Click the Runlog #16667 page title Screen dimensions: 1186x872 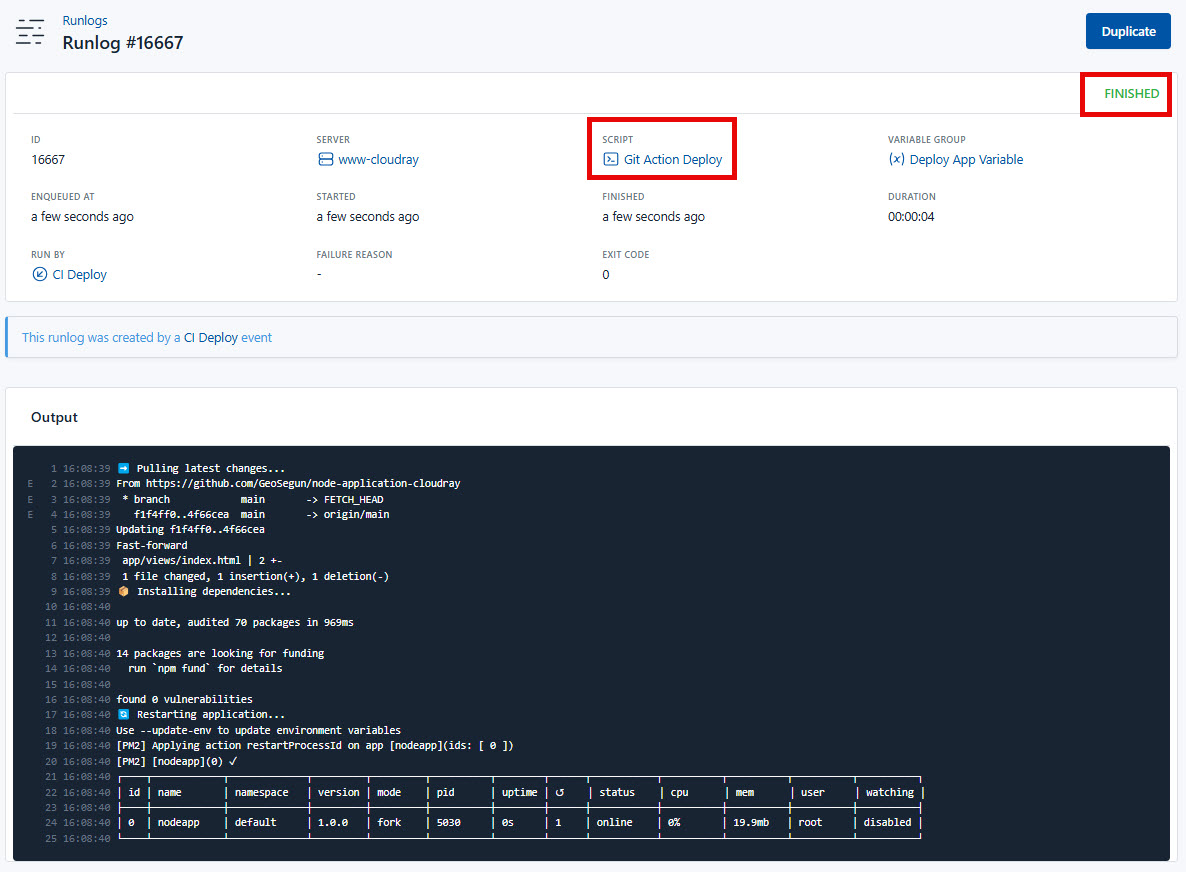point(123,42)
